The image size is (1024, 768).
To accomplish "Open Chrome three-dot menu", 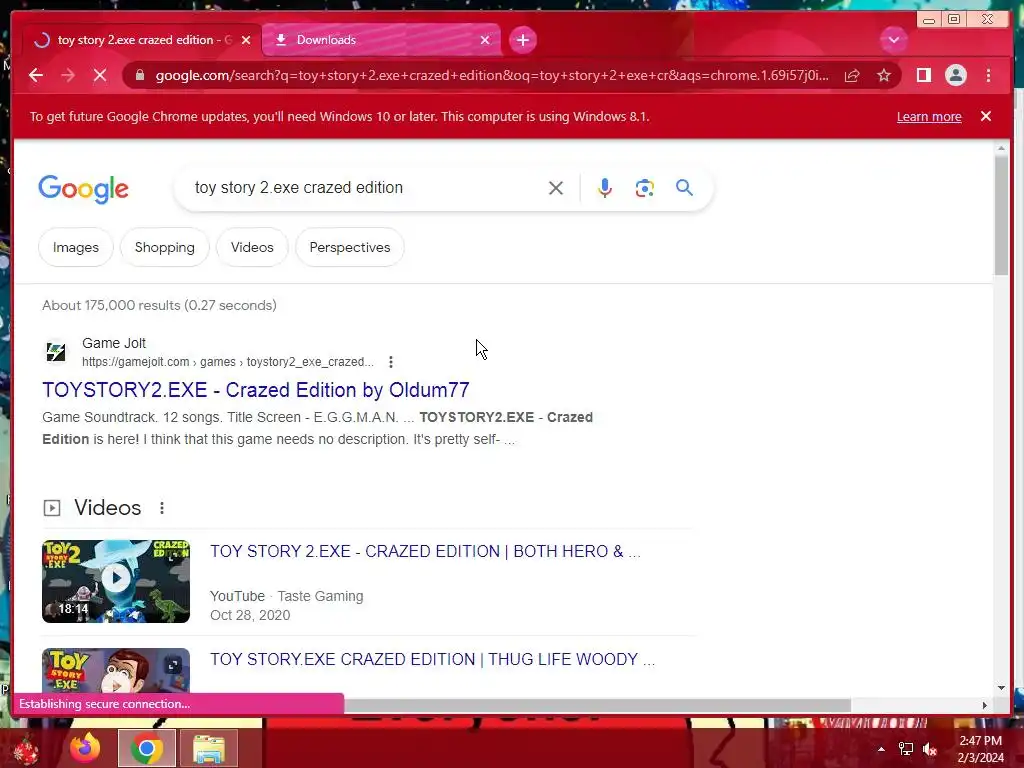I will pos(988,76).
